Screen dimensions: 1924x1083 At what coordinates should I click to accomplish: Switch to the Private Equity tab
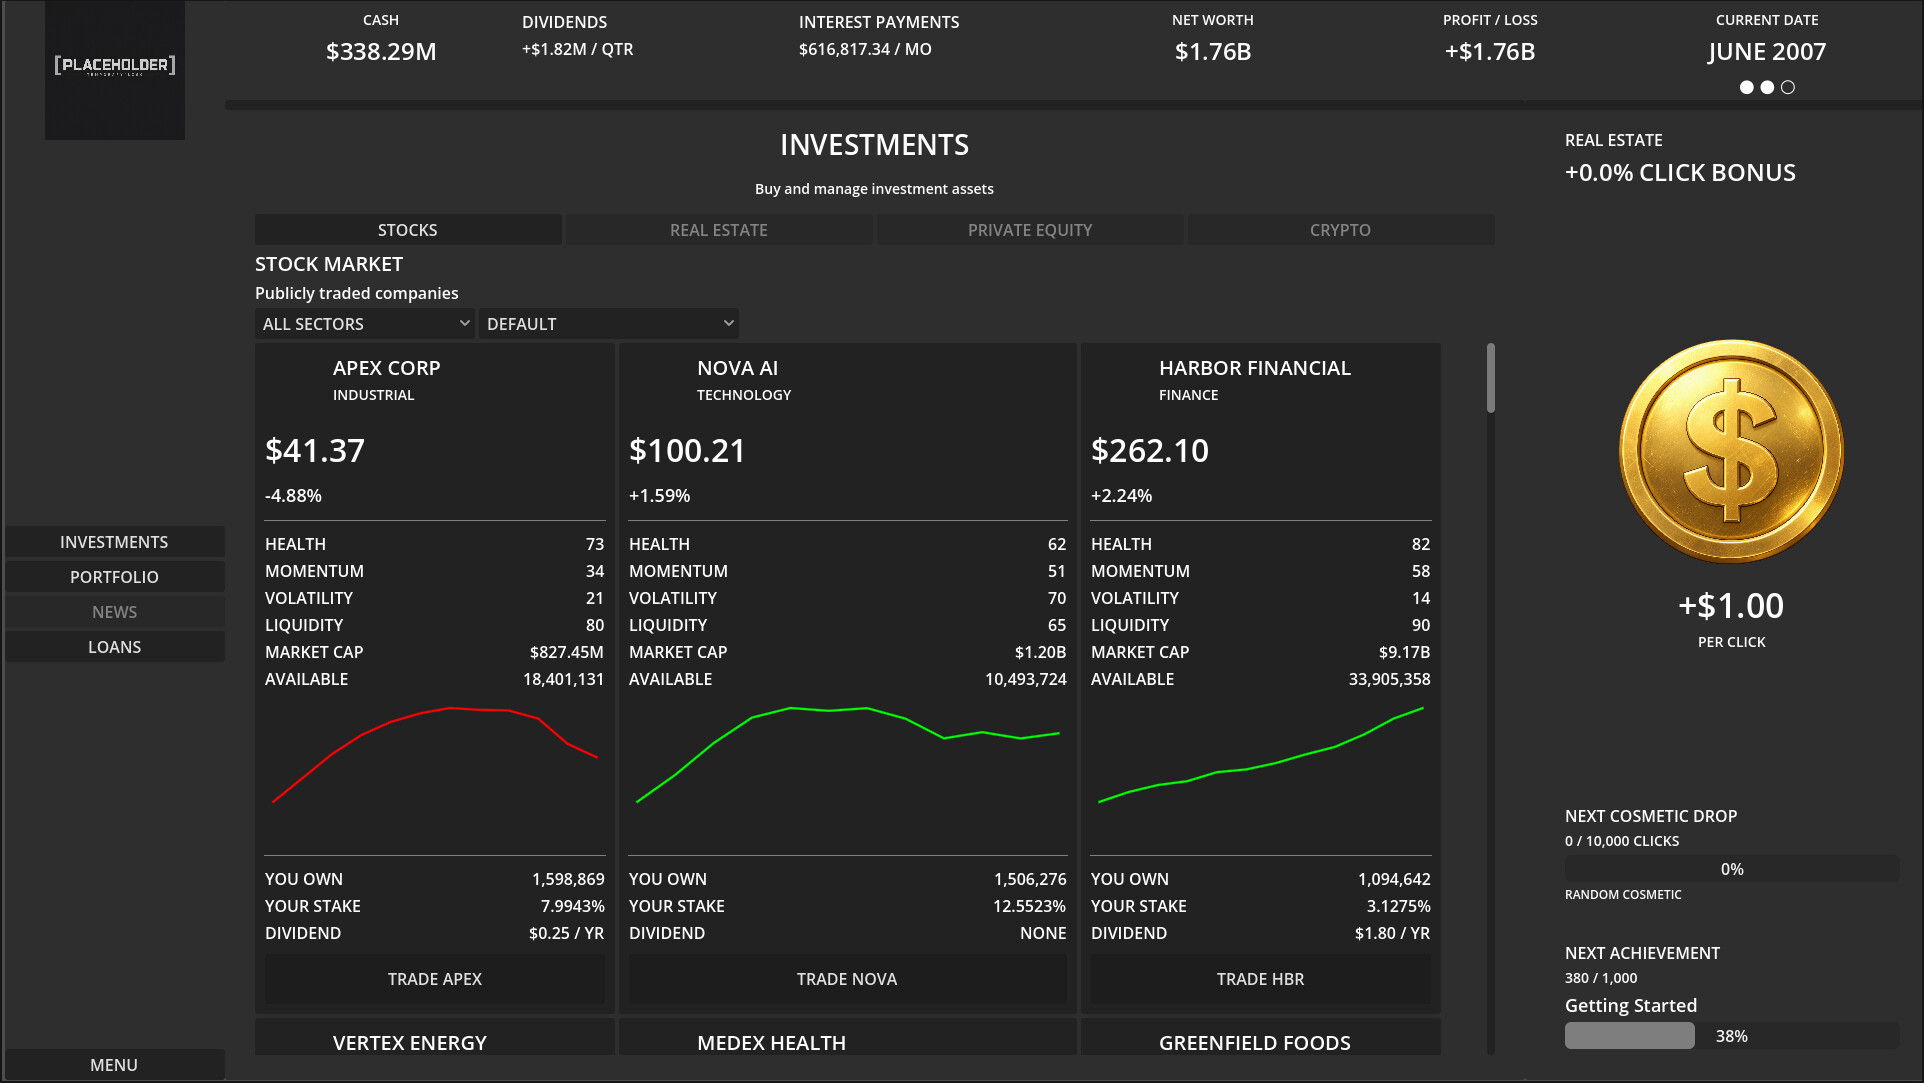click(x=1030, y=230)
